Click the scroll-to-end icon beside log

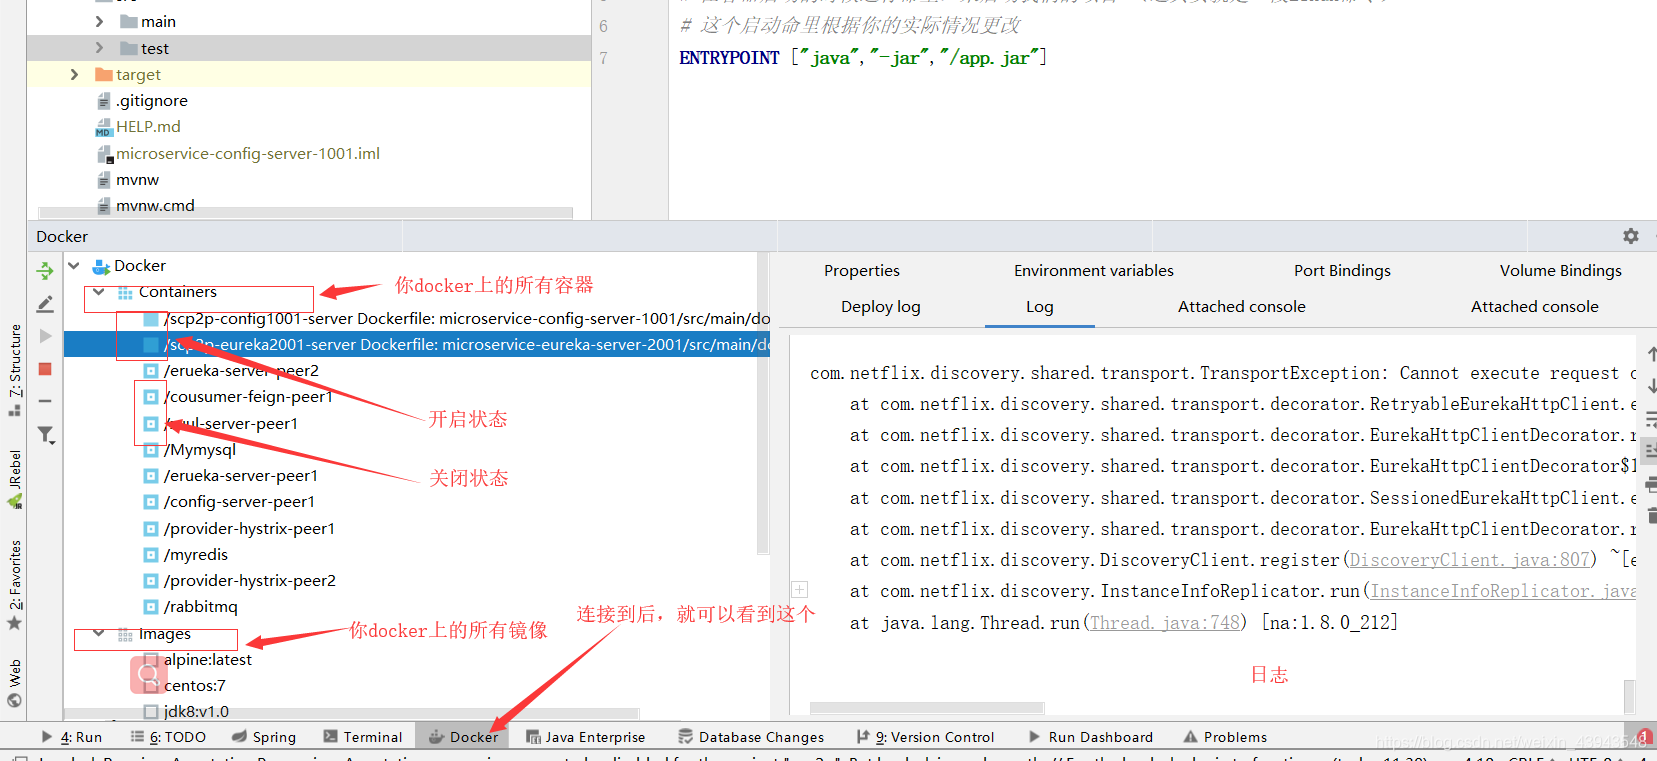click(1650, 451)
